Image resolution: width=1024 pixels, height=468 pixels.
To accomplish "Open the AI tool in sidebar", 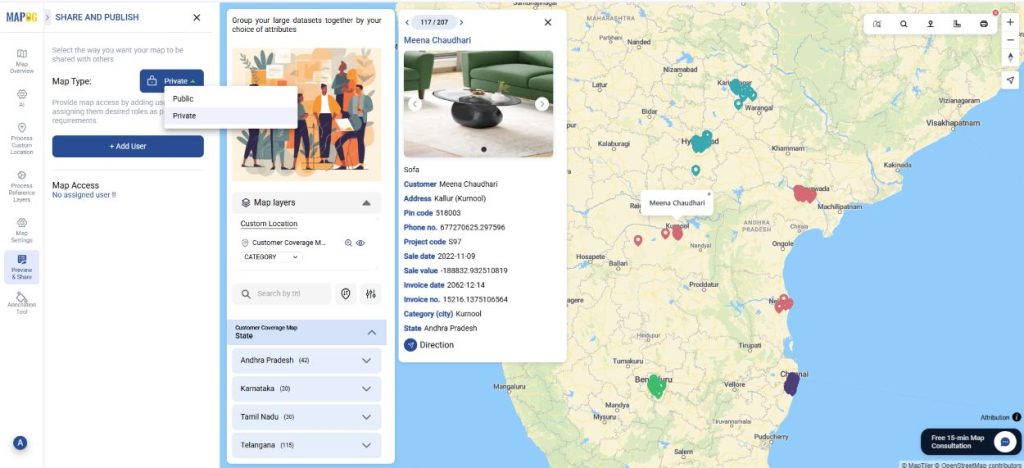I will [x=22, y=98].
